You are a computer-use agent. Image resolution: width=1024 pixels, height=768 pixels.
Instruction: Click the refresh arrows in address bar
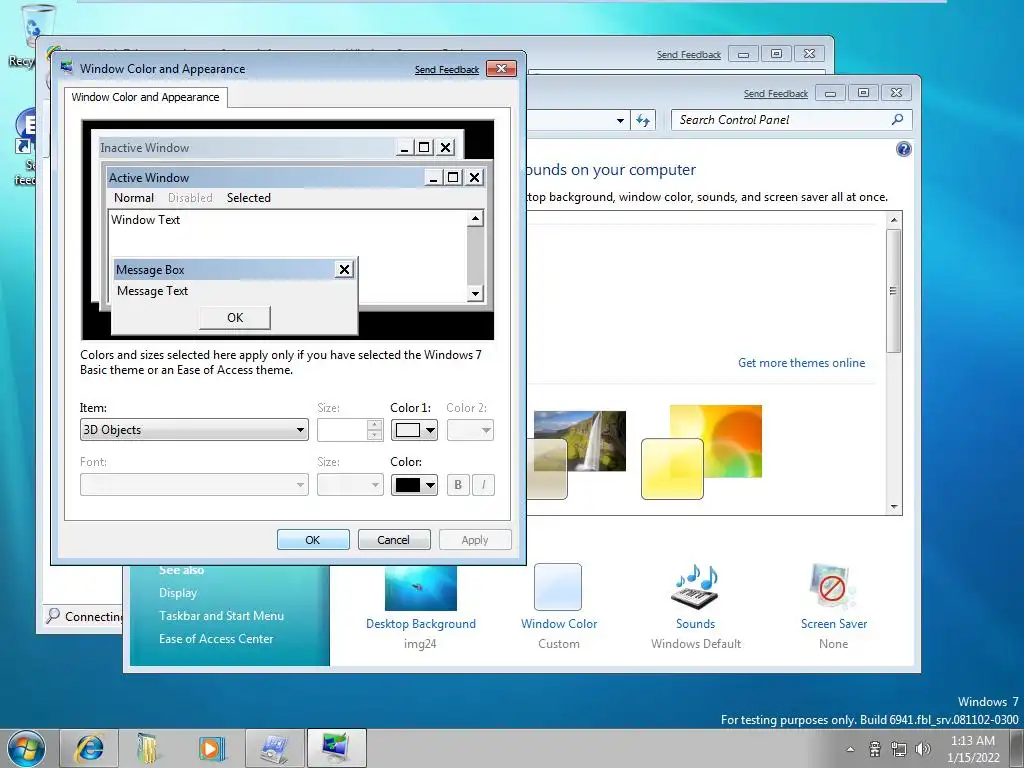[x=643, y=120]
